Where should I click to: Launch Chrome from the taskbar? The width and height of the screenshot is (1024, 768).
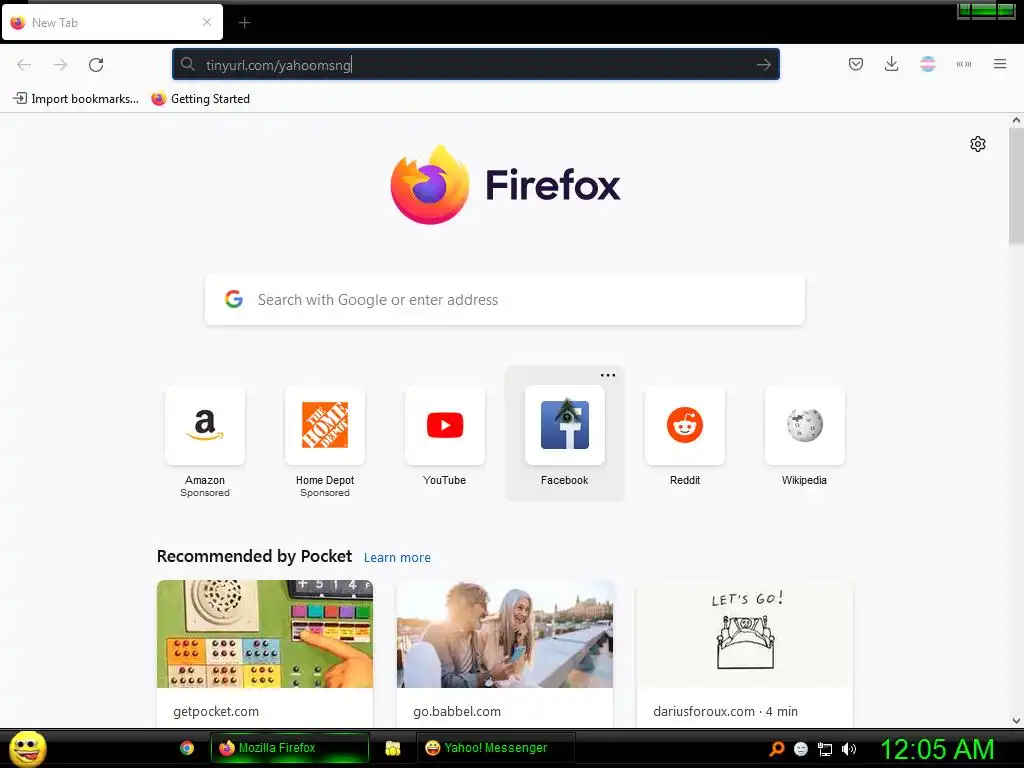[x=187, y=748]
